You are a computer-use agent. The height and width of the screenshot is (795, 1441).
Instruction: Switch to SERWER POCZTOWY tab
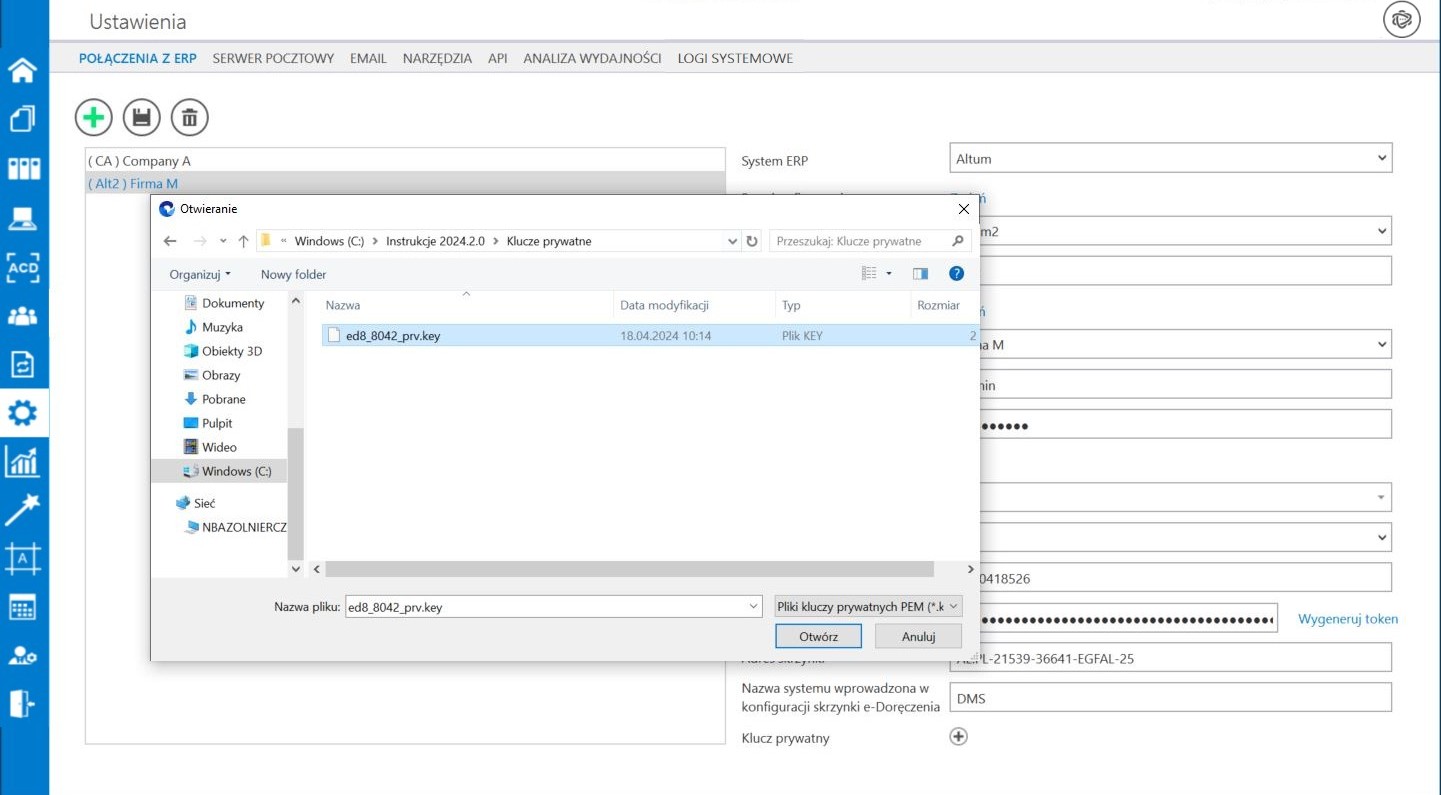click(273, 58)
